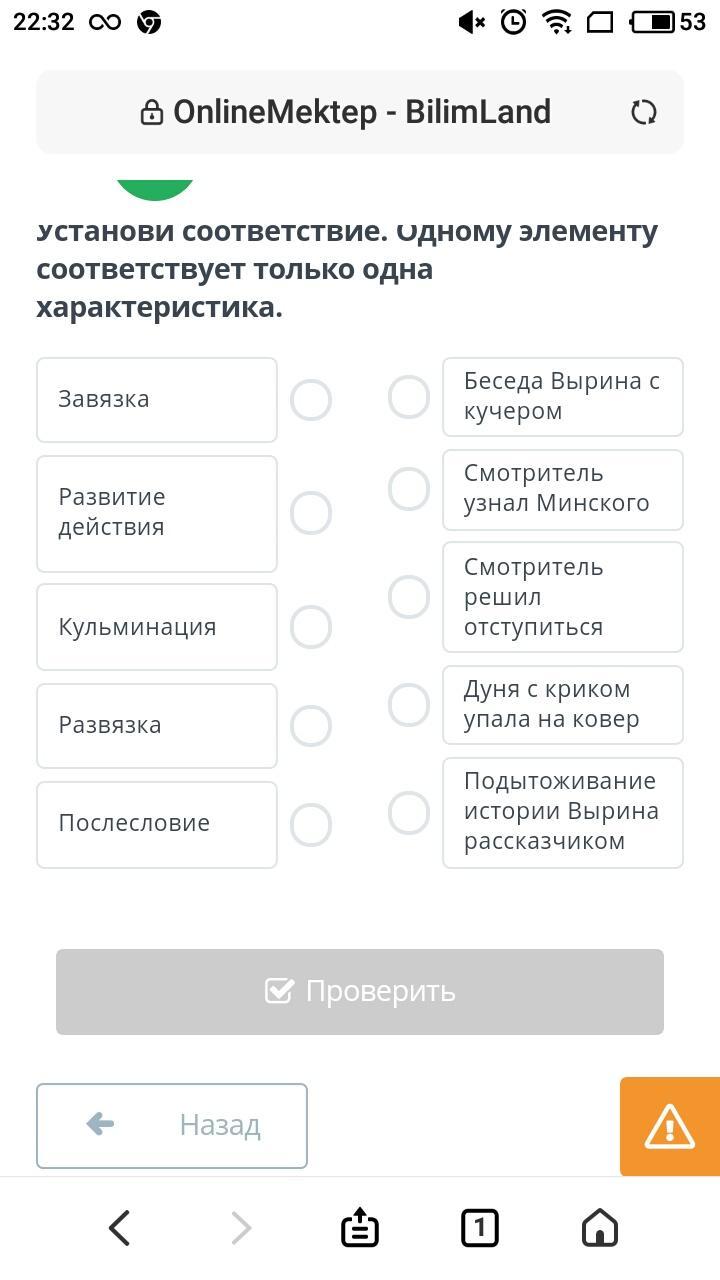Tap the Назад button
The image size is (720, 1280).
[172, 1125]
